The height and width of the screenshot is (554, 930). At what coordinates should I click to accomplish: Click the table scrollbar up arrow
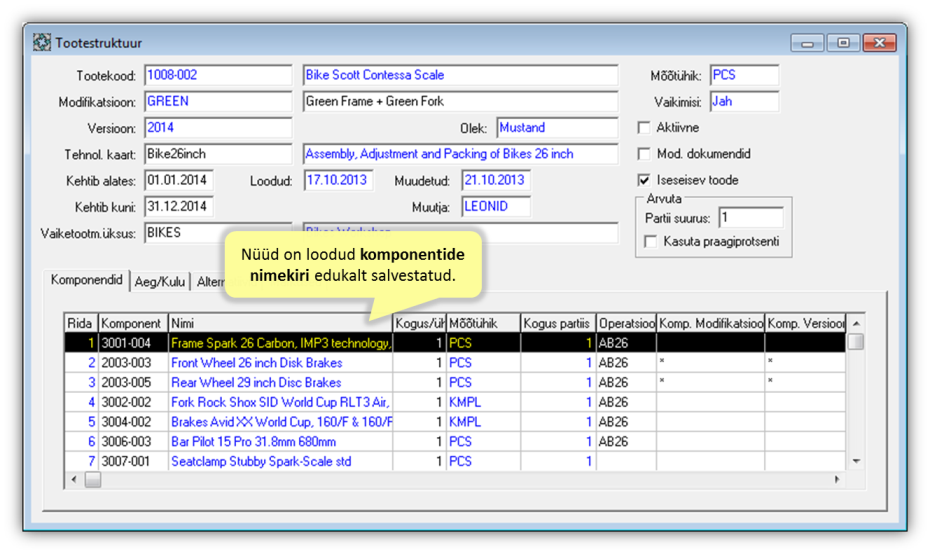[855, 324]
